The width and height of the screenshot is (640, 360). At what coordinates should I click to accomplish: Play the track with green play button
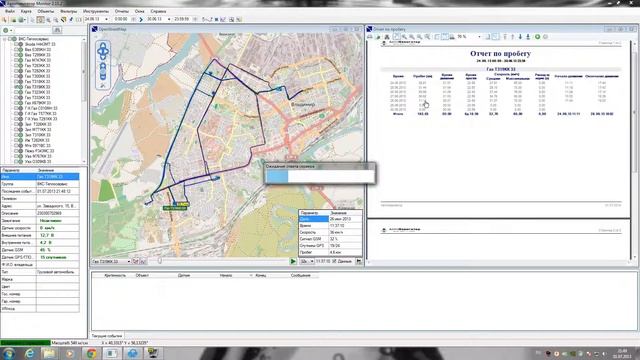click(x=293, y=261)
